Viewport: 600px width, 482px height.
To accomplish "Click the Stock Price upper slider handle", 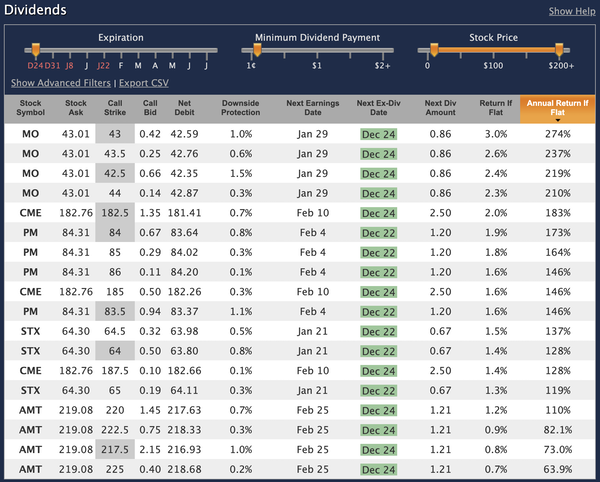I will [x=559, y=50].
